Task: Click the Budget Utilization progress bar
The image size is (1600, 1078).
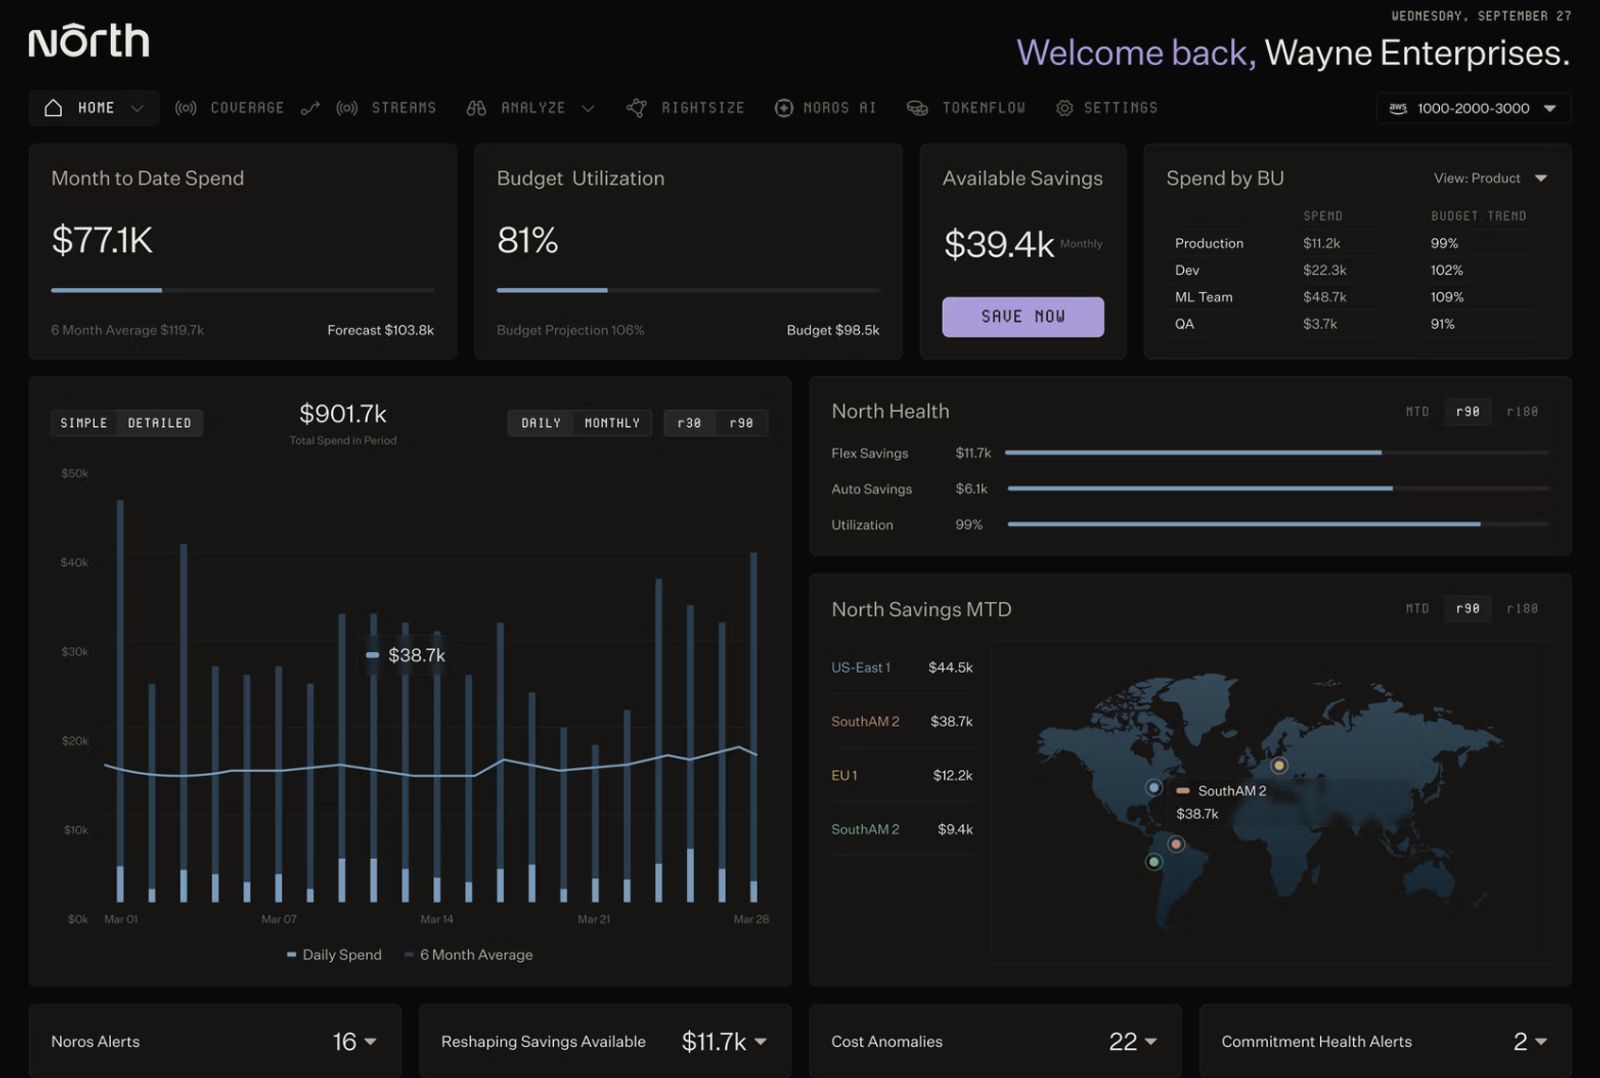Action: (x=688, y=291)
